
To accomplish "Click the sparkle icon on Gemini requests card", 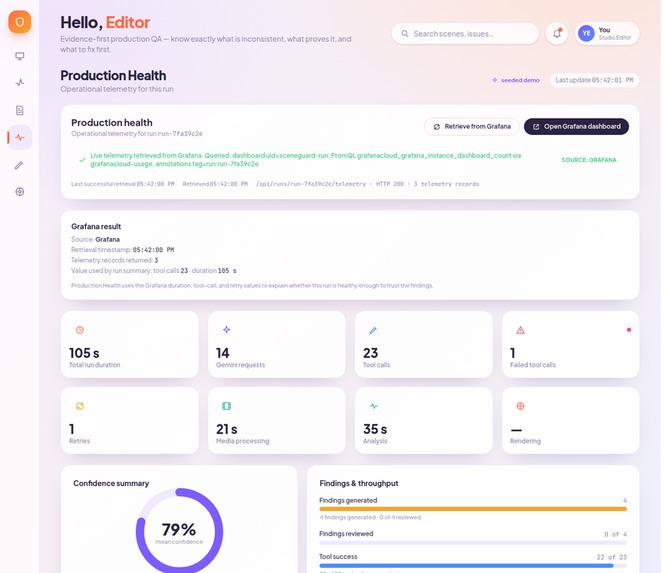I will [226, 330].
